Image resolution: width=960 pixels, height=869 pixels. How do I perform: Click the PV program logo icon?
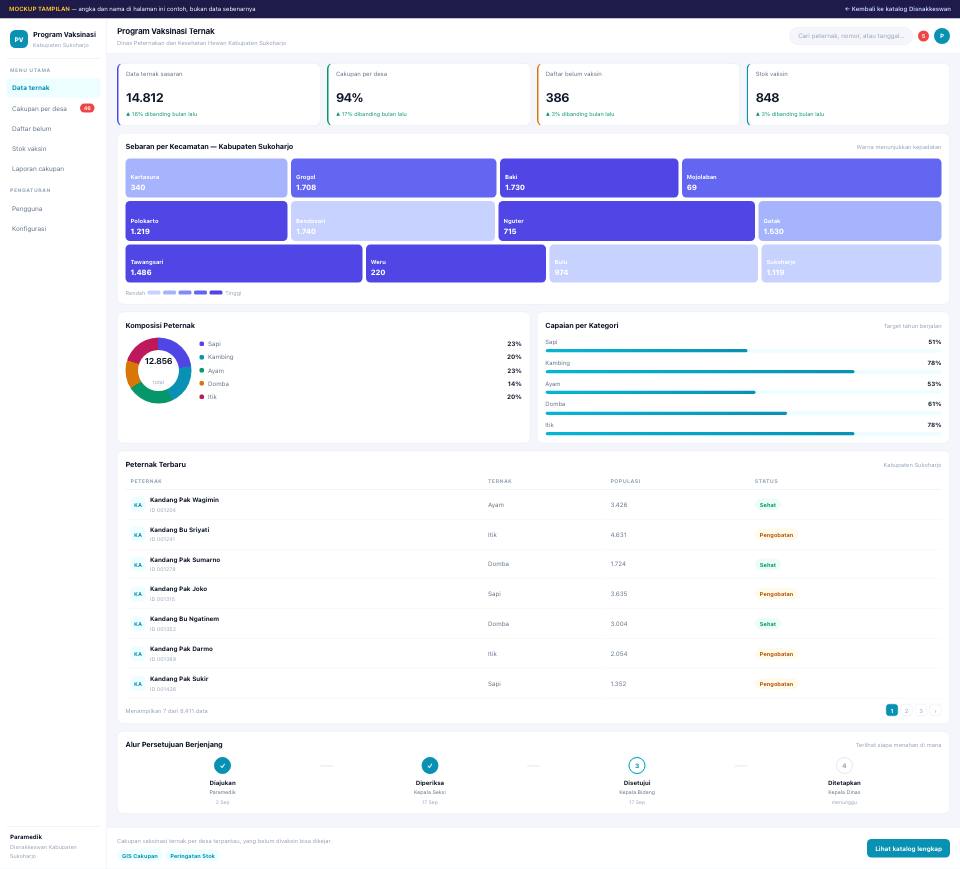(19, 39)
